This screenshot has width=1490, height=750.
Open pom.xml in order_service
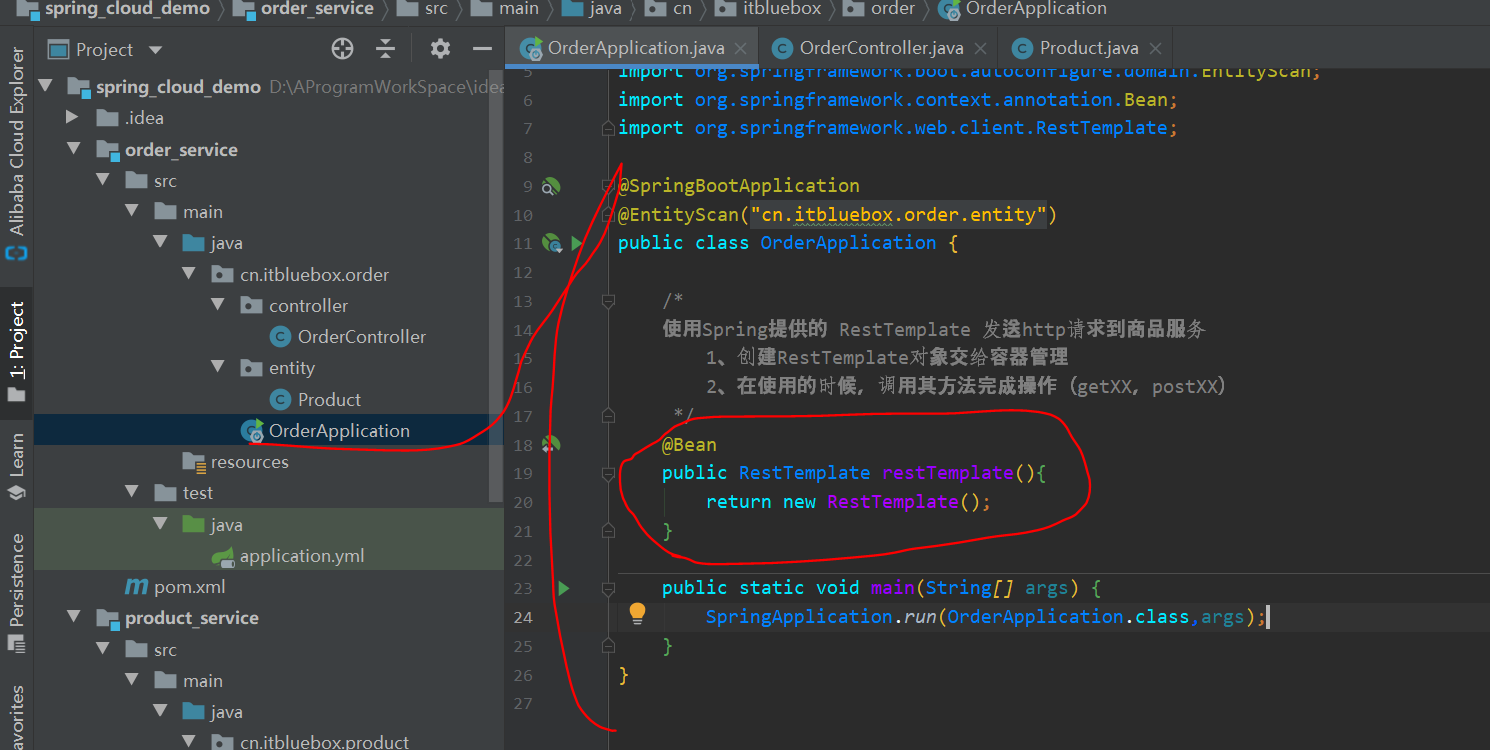click(189, 587)
